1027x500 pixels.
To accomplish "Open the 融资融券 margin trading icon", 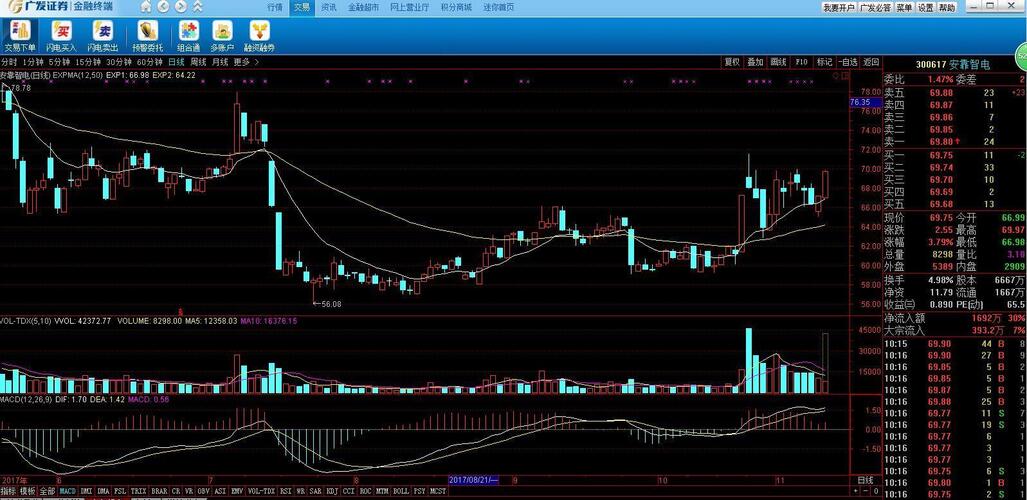I will point(259,36).
